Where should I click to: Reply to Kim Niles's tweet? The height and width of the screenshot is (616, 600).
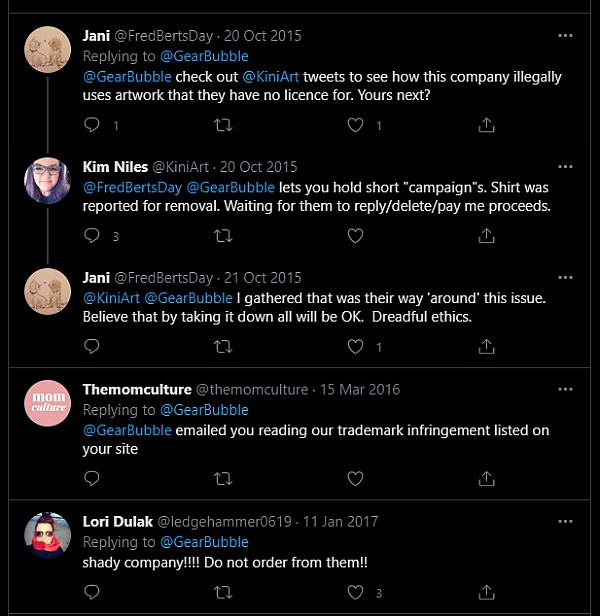(x=92, y=236)
